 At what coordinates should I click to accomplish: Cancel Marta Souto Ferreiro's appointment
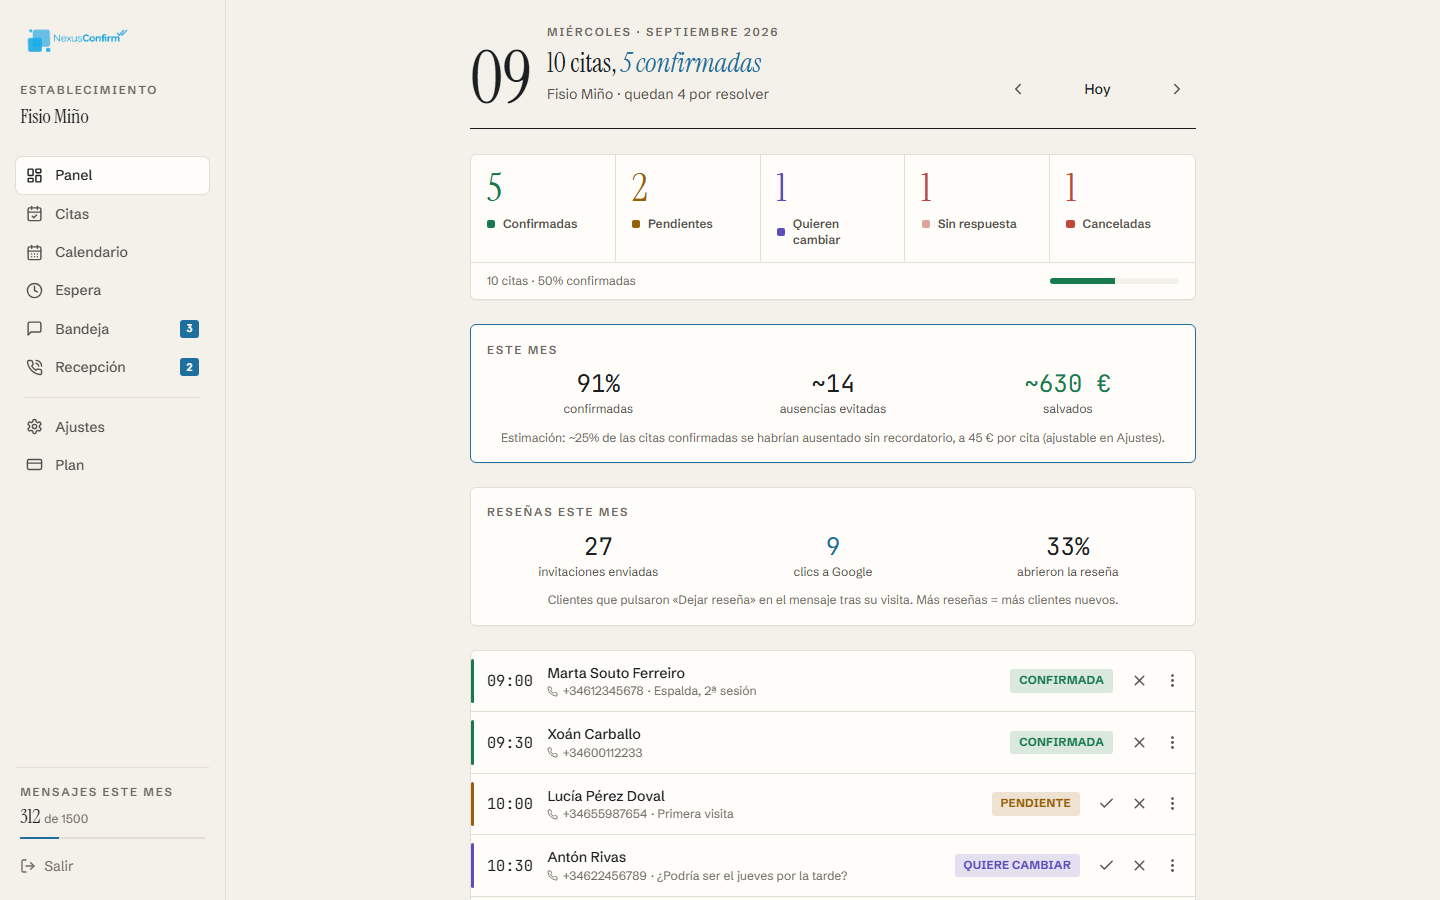[x=1139, y=681]
